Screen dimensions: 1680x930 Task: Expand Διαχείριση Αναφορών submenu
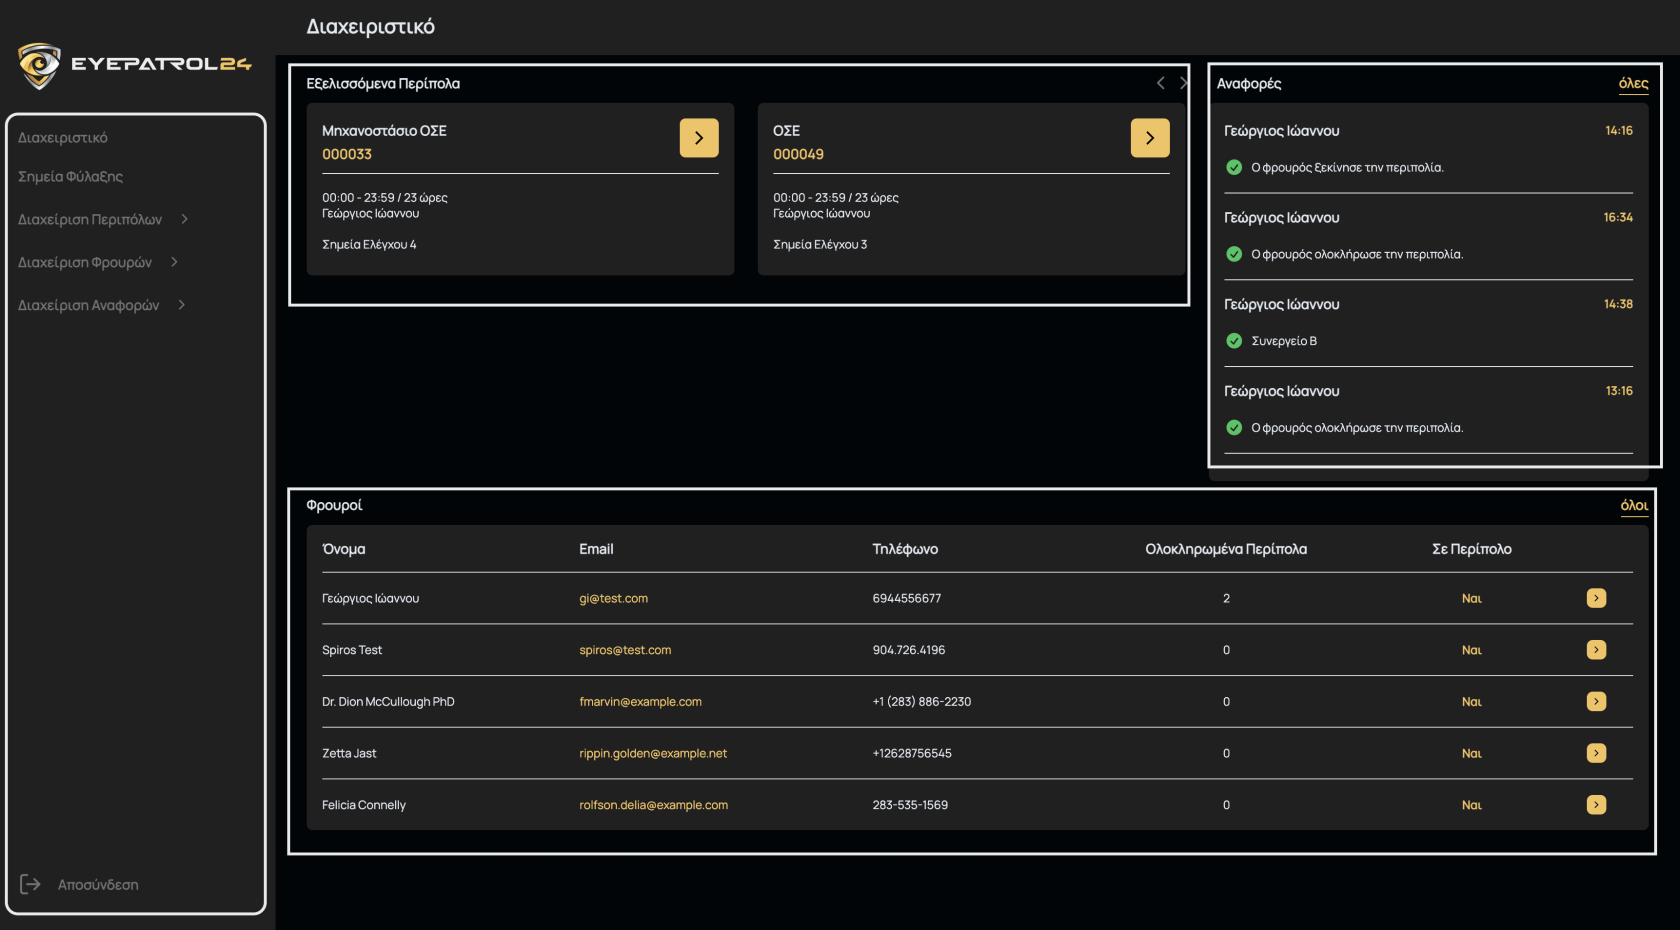[181, 305]
